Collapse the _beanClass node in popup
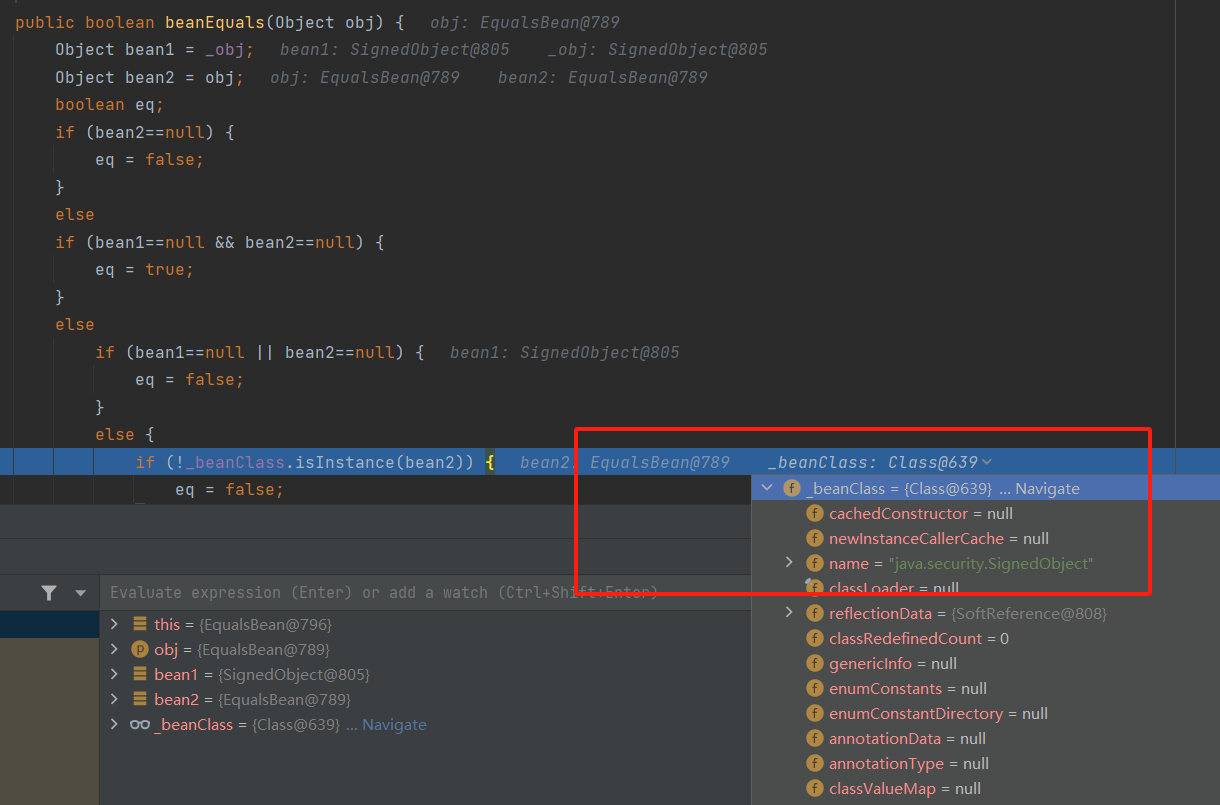This screenshot has width=1220, height=805. pos(767,489)
